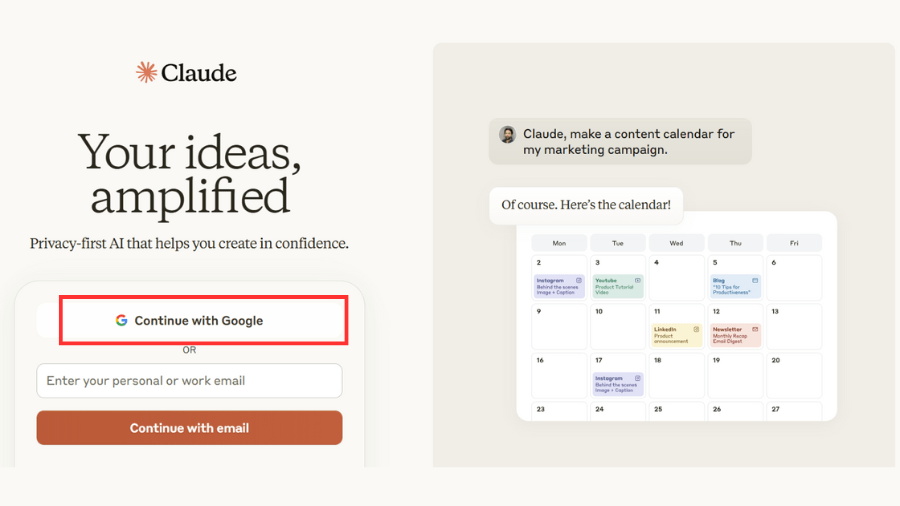Image resolution: width=900 pixels, height=506 pixels.
Task: Select the Mon column header in calendar
Action: pyautogui.click(x=559, y=243)
